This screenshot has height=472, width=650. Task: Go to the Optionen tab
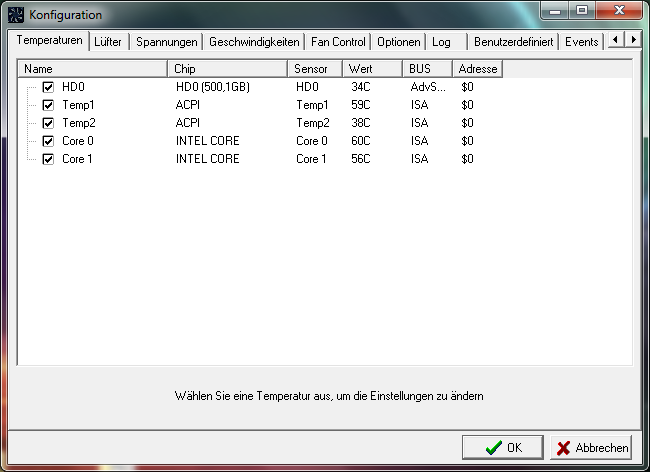(398, 42)
